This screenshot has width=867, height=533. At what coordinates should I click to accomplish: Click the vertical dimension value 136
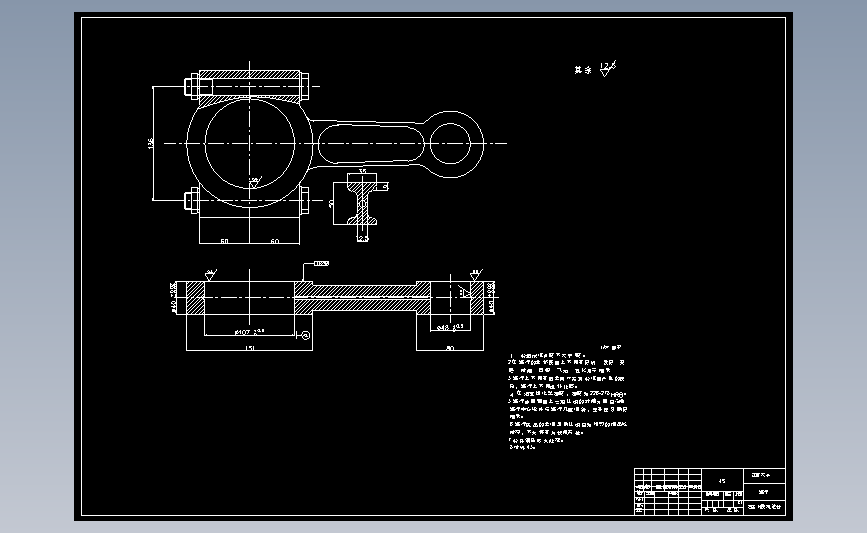pyautogui.click(x=150, y=143)
